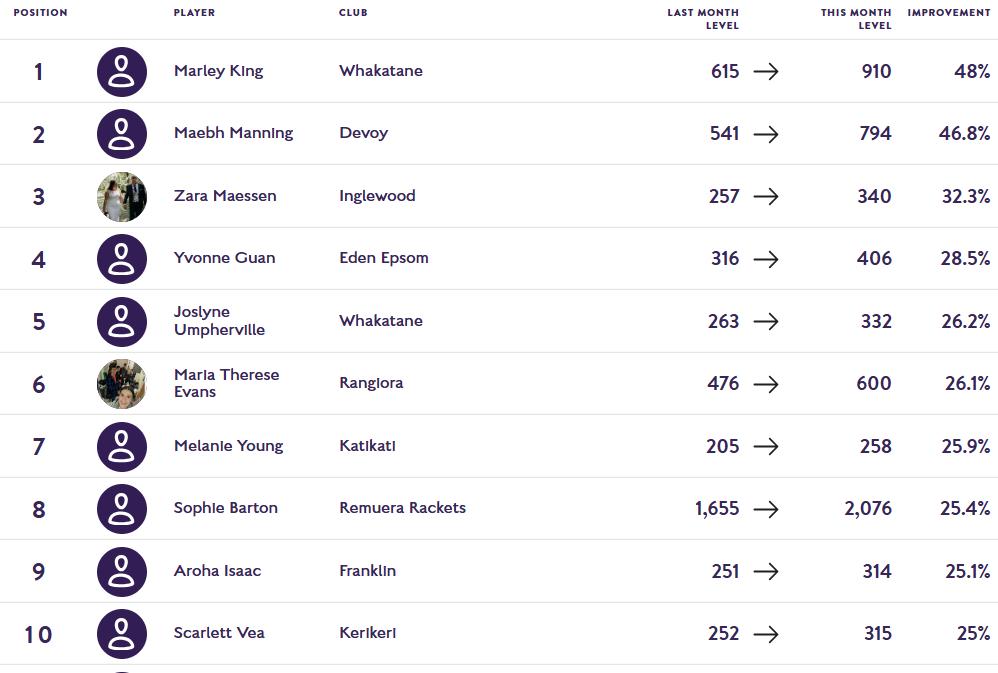Click Sophie Barton's profile avatar icon
The height and width of the screenshot is (673, 998).
[x=122, y=509]
